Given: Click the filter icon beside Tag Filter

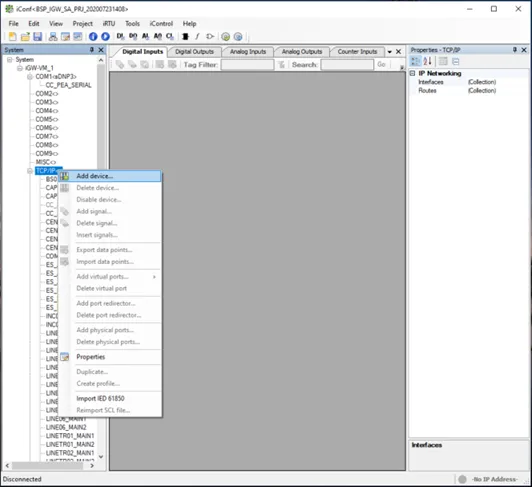Looking at the screenshot, I should pyautogui.click(x=281, y=64).
